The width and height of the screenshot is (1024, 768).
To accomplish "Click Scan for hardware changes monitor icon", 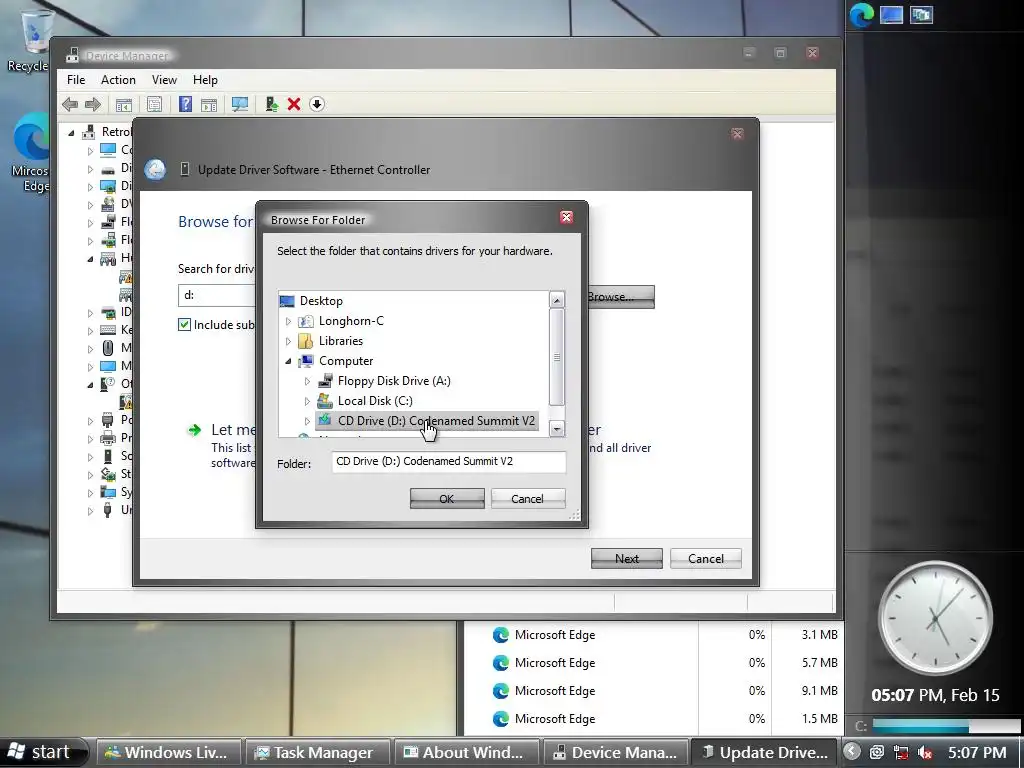I will pos(240,104).
